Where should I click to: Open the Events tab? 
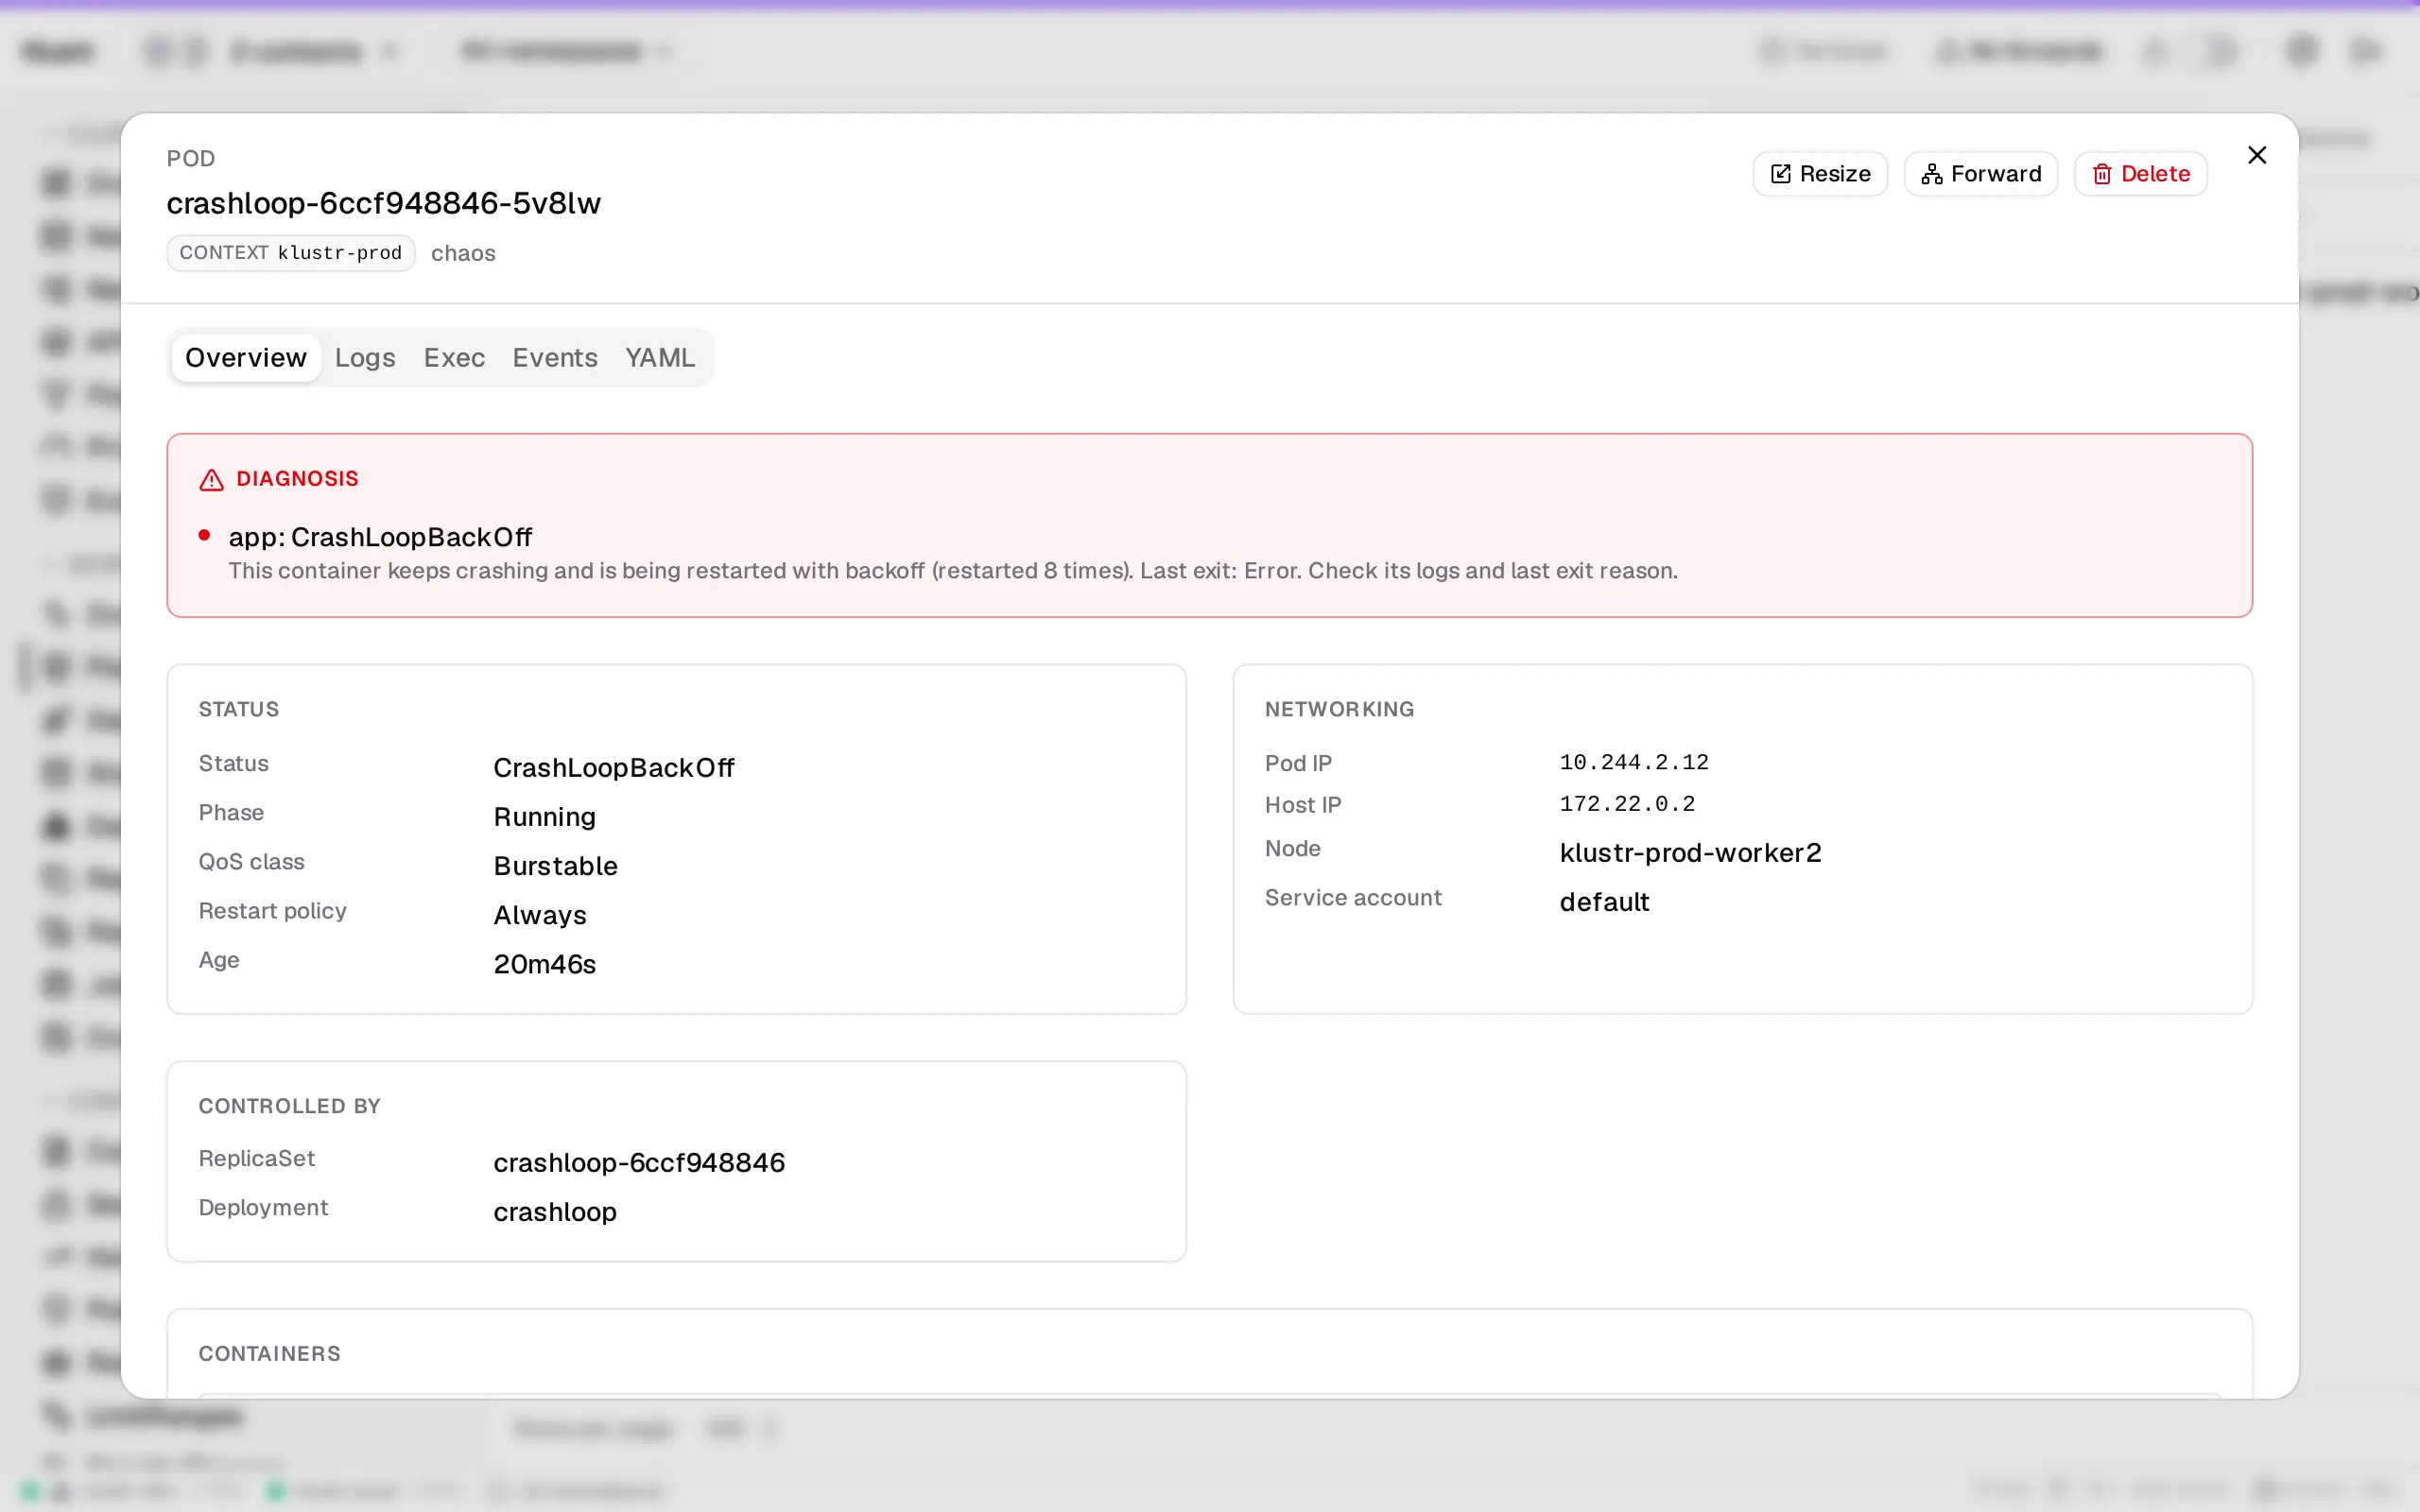pyautogui.click(x=555, y=357)
